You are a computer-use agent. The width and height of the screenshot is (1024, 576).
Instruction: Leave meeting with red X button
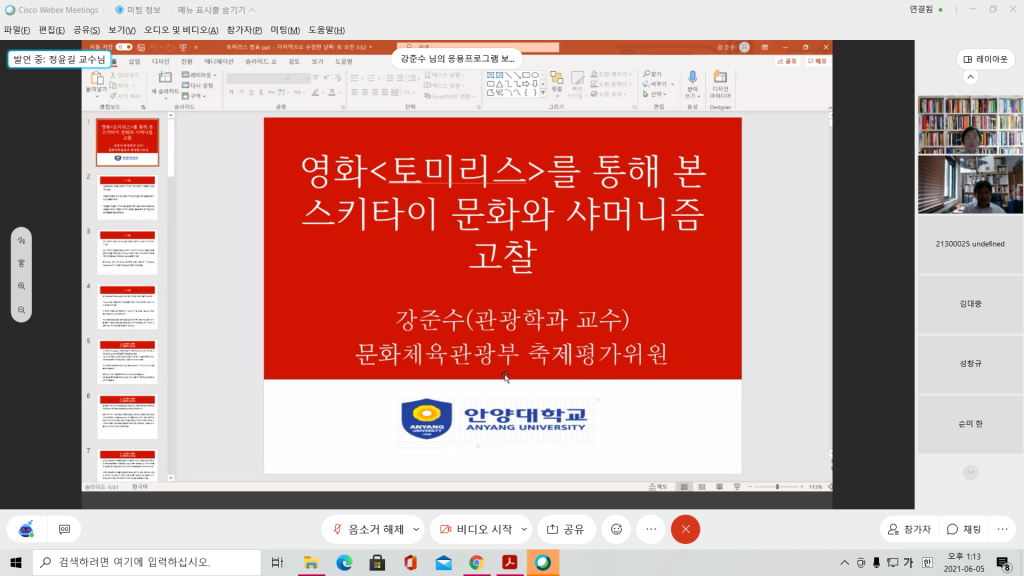tap(685, 529)
